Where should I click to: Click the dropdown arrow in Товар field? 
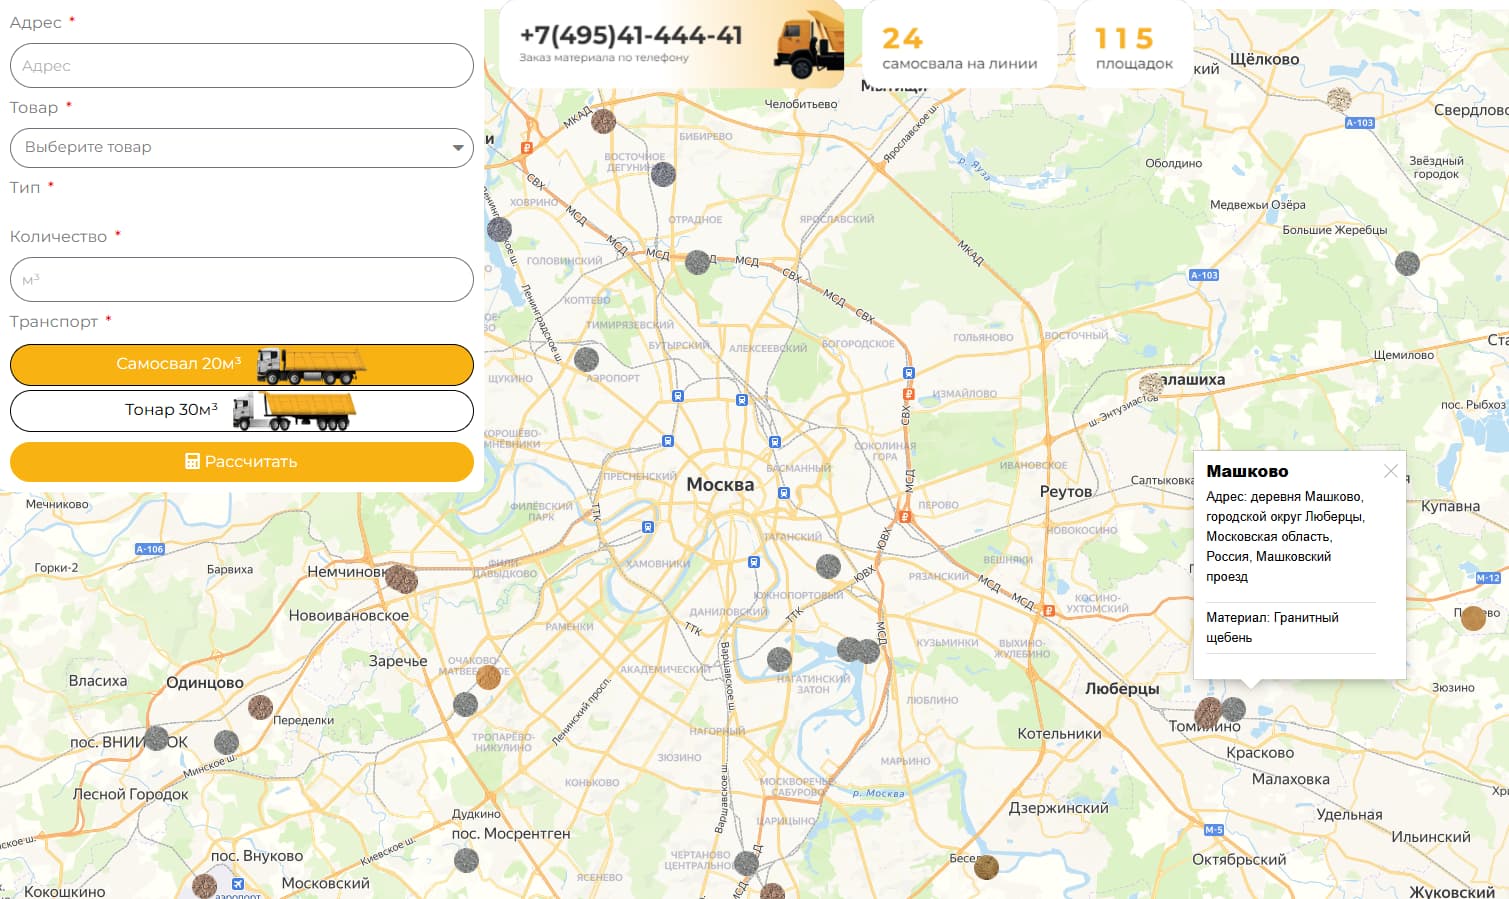[x=457, y=148]
